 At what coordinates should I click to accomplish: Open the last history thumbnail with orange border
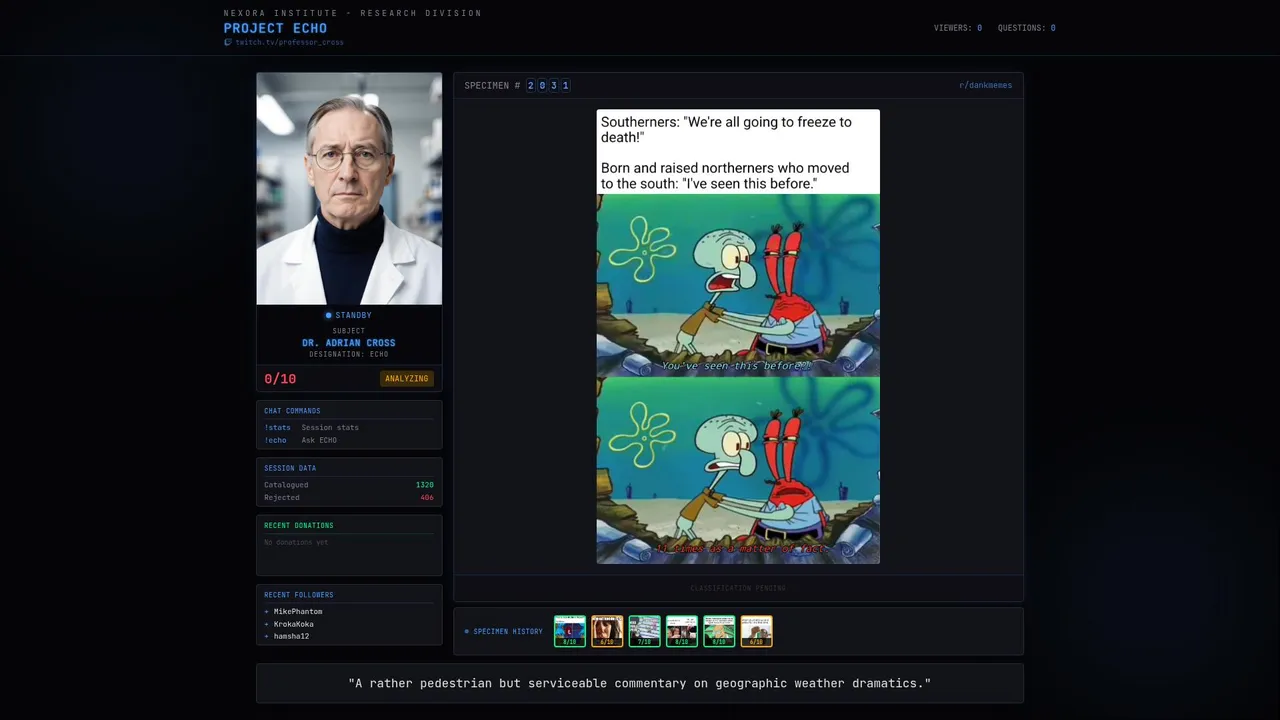click(x=756, y=631)
